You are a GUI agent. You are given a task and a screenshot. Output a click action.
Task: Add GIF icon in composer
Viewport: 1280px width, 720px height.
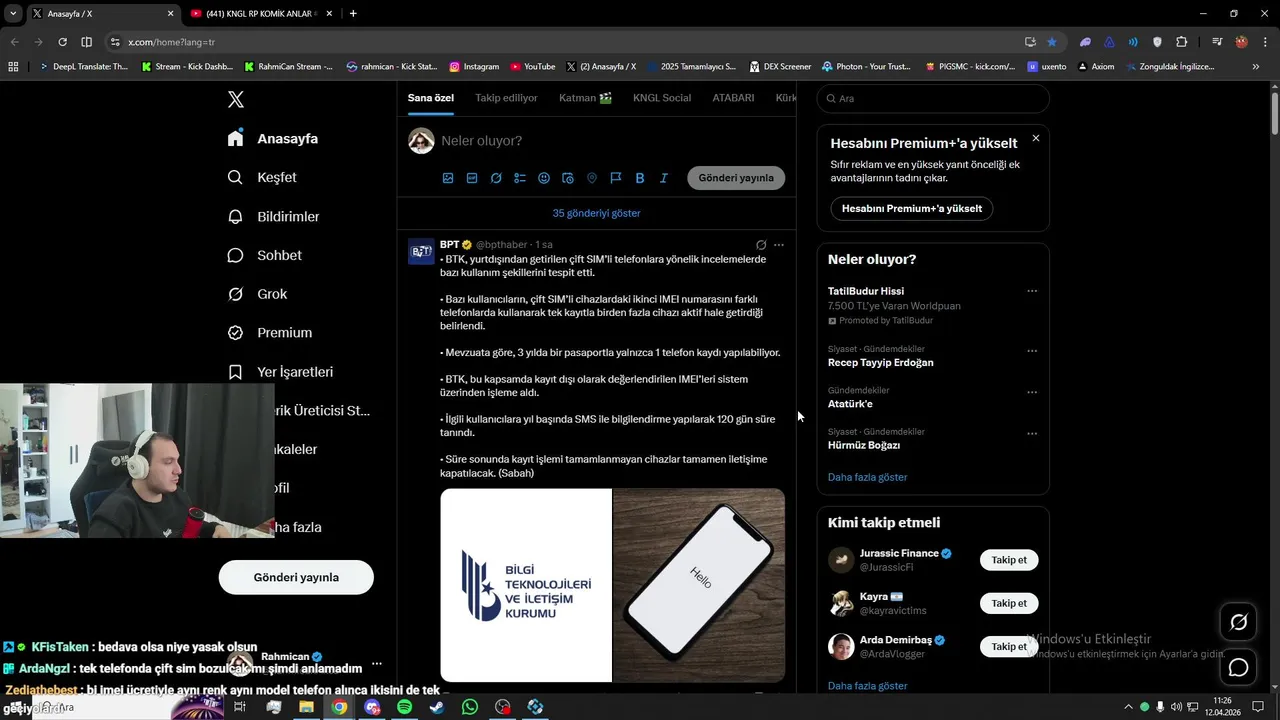(472, 178)
